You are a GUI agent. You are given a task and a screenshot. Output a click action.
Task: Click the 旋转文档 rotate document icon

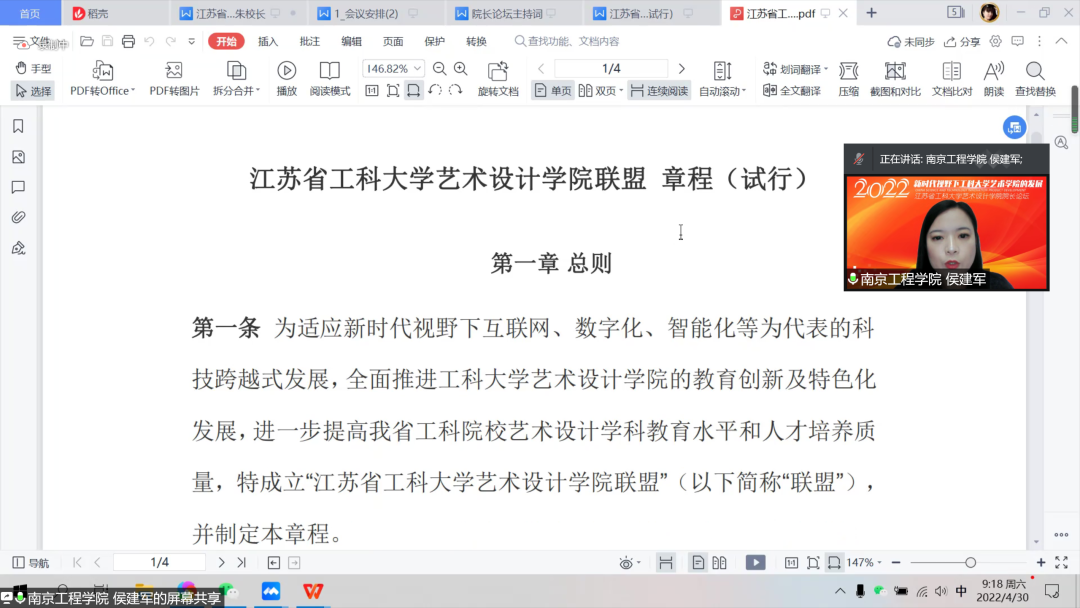[498, 70]
